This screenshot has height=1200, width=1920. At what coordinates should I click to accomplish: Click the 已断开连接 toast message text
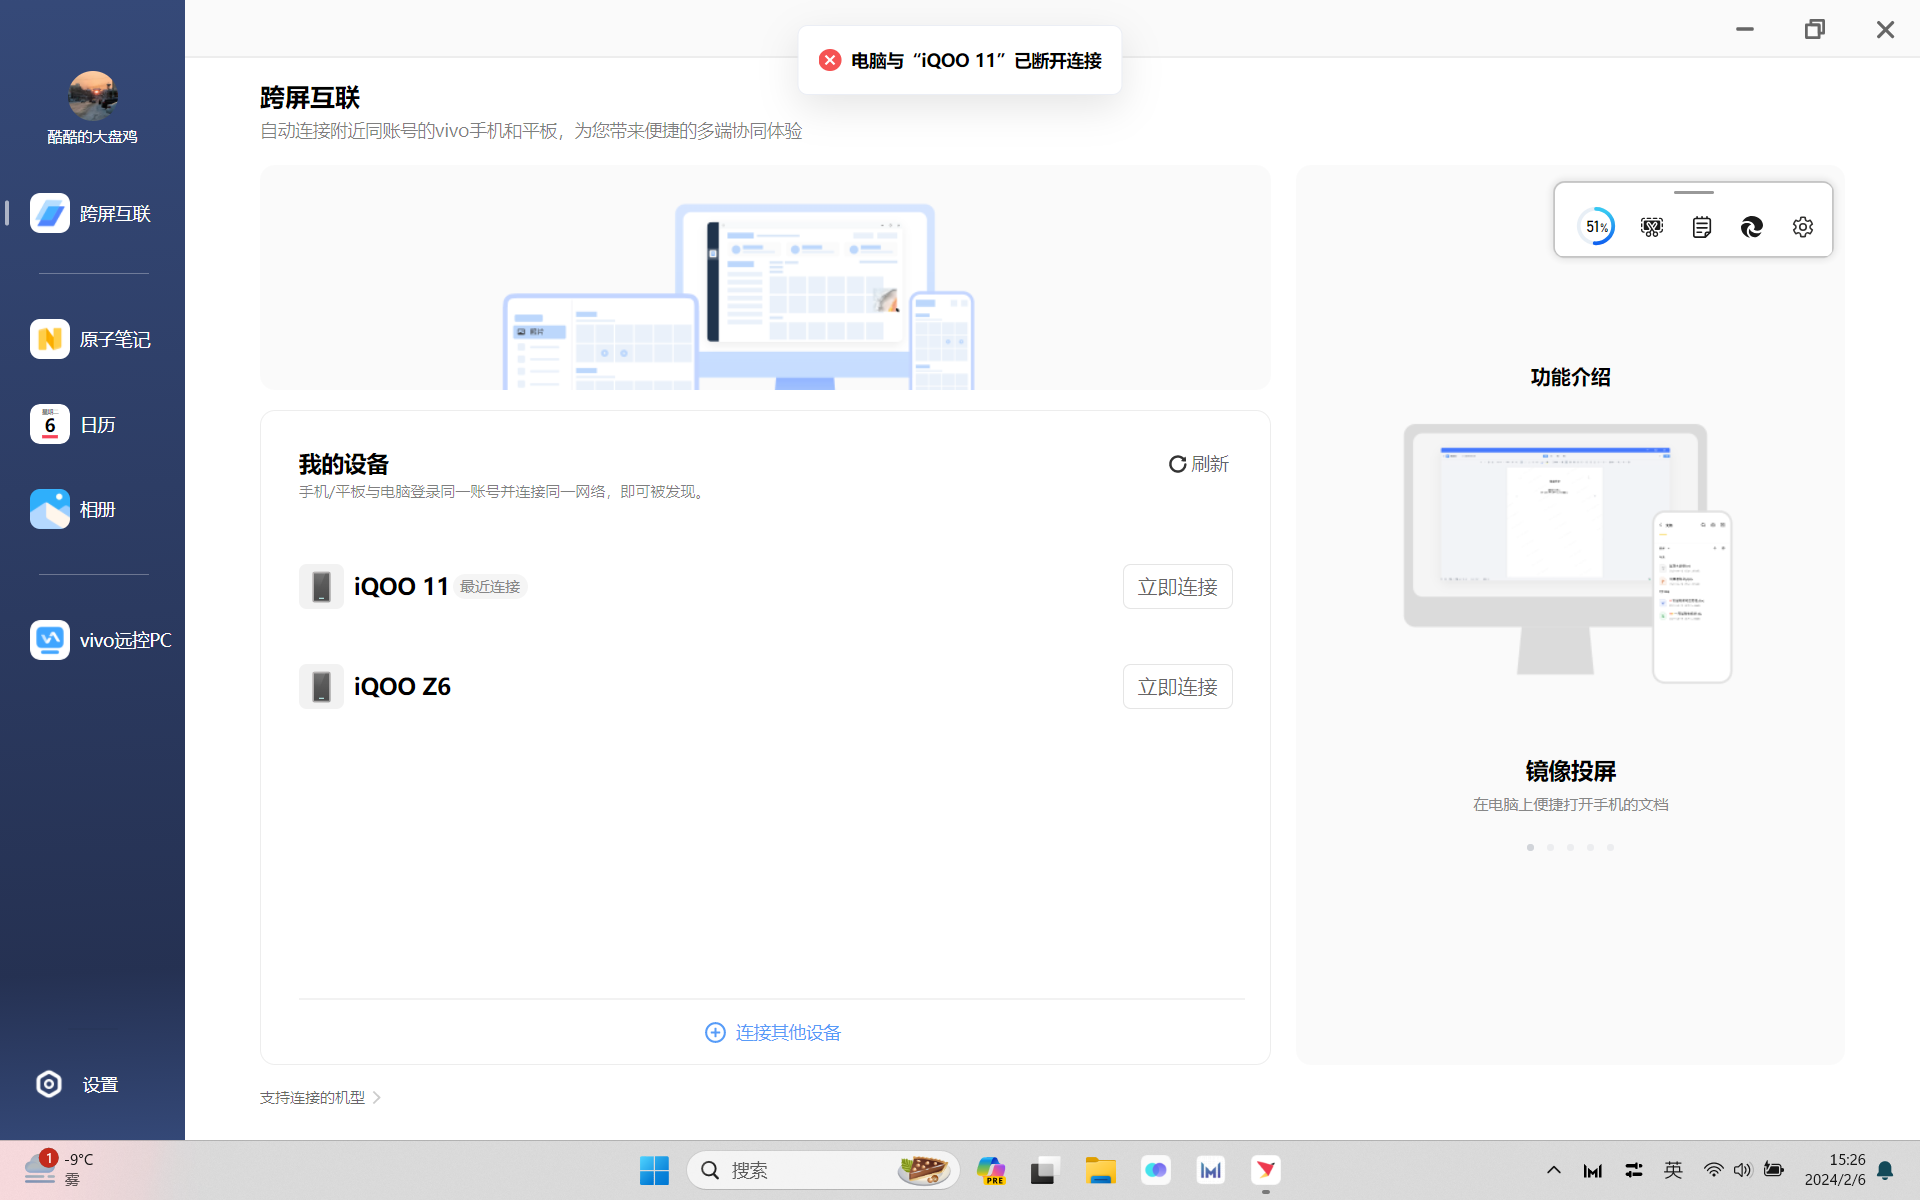(976, 60)
